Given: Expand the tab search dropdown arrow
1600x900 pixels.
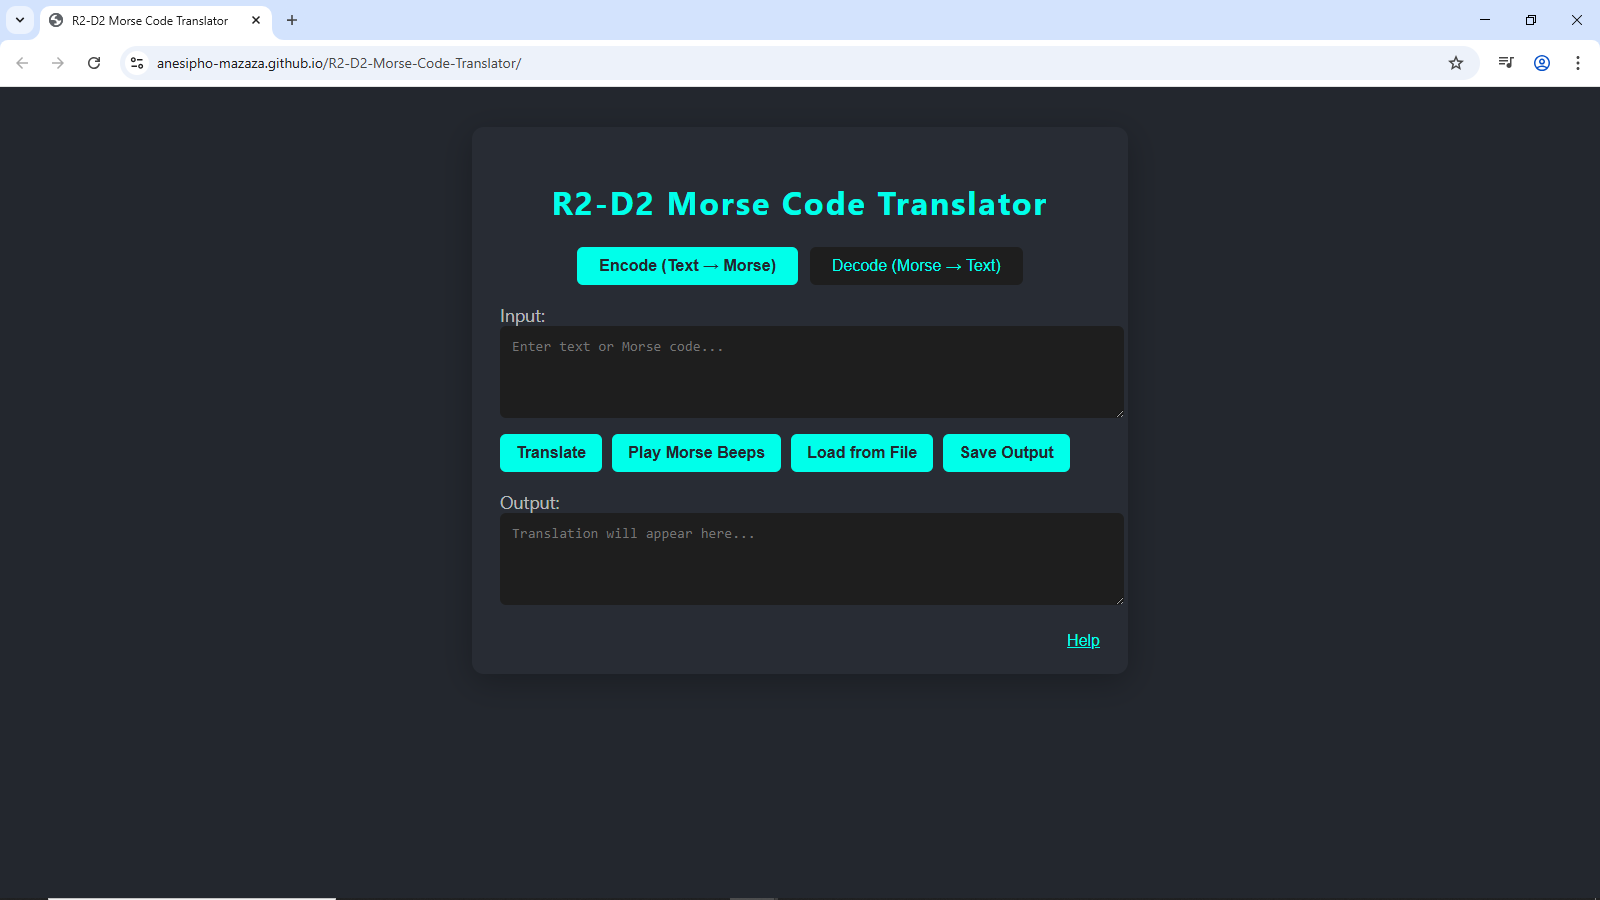Looking at the screenshot, I should 20,20.
